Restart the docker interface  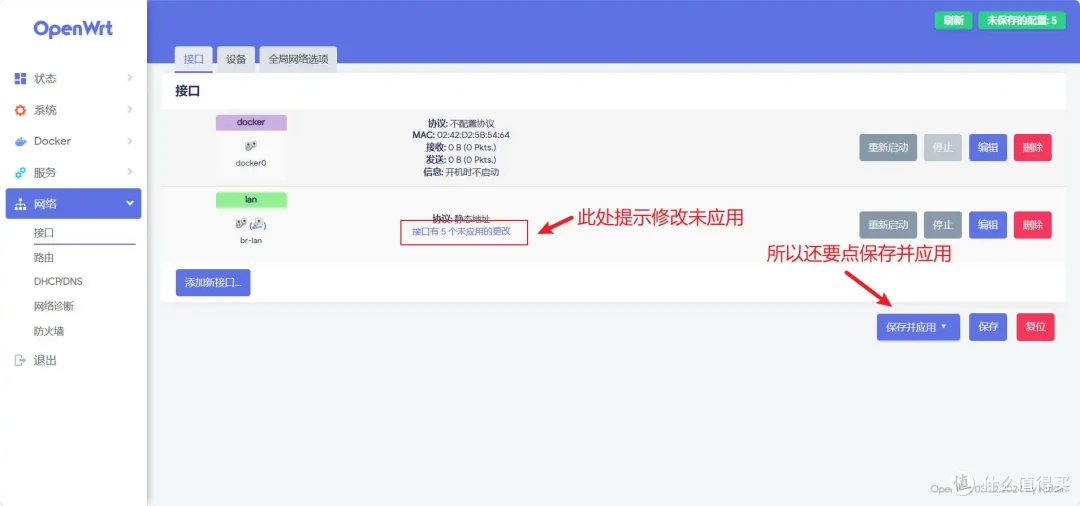tap(888, 147)
